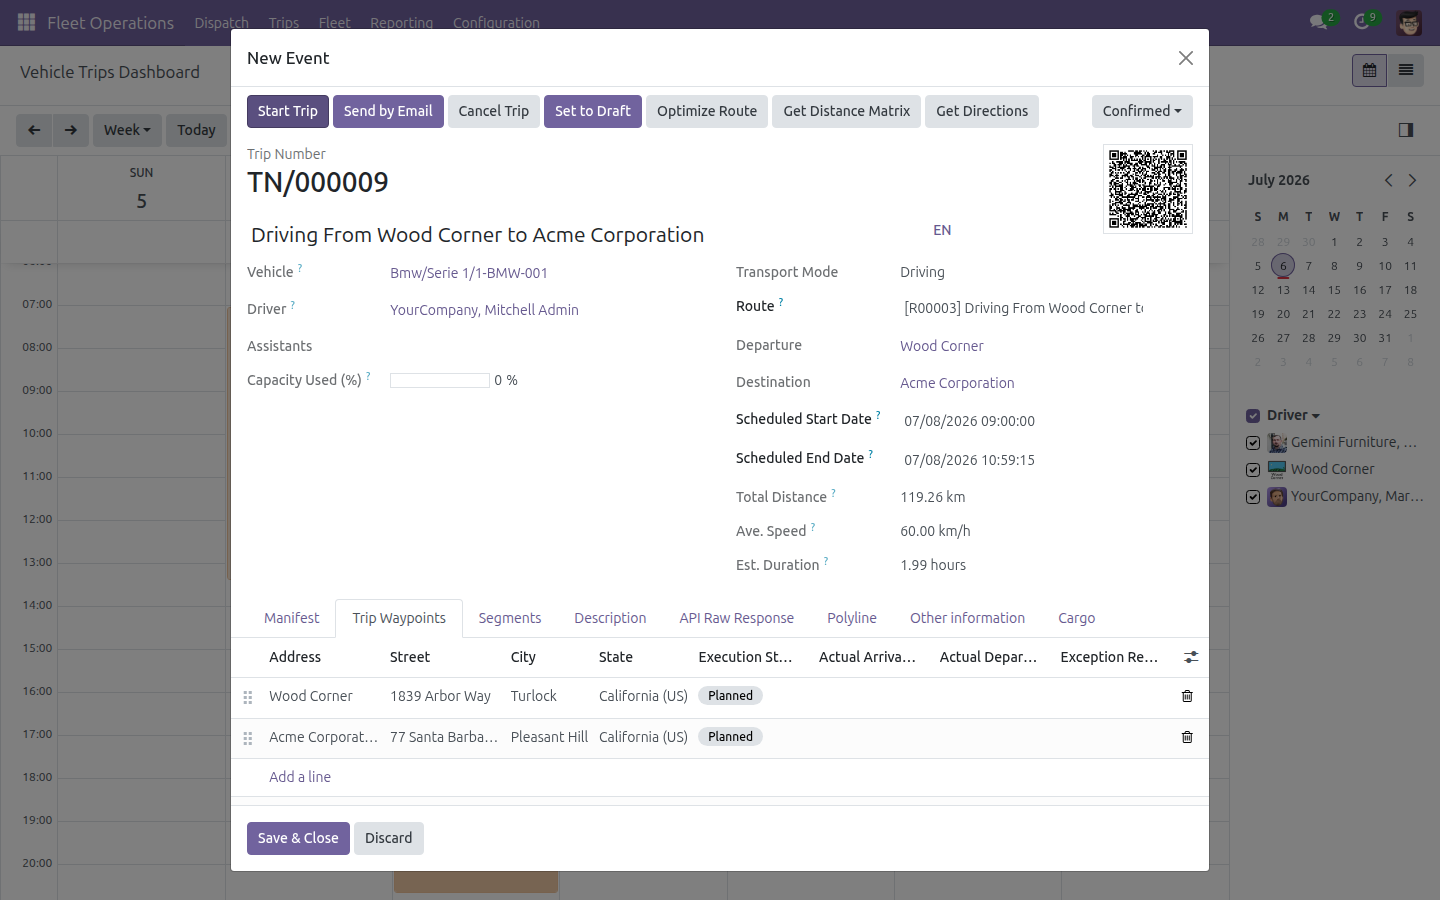Click the Capacity Used progress bar

440,381
